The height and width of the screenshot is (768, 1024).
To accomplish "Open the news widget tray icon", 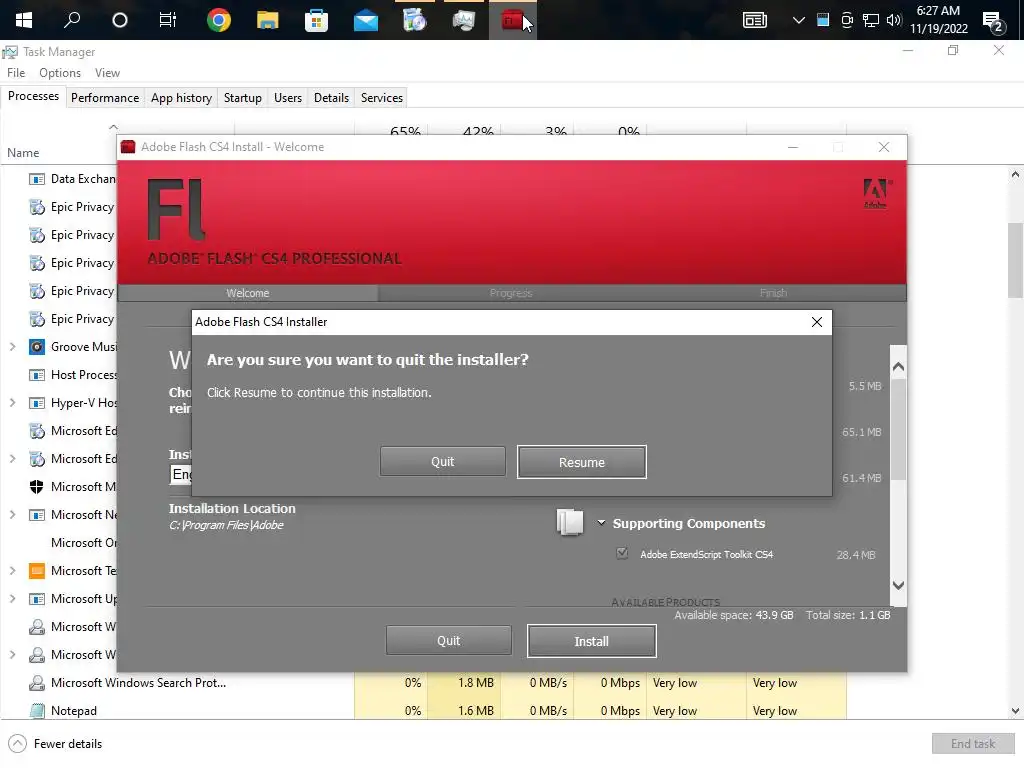I will pos(754,20).
